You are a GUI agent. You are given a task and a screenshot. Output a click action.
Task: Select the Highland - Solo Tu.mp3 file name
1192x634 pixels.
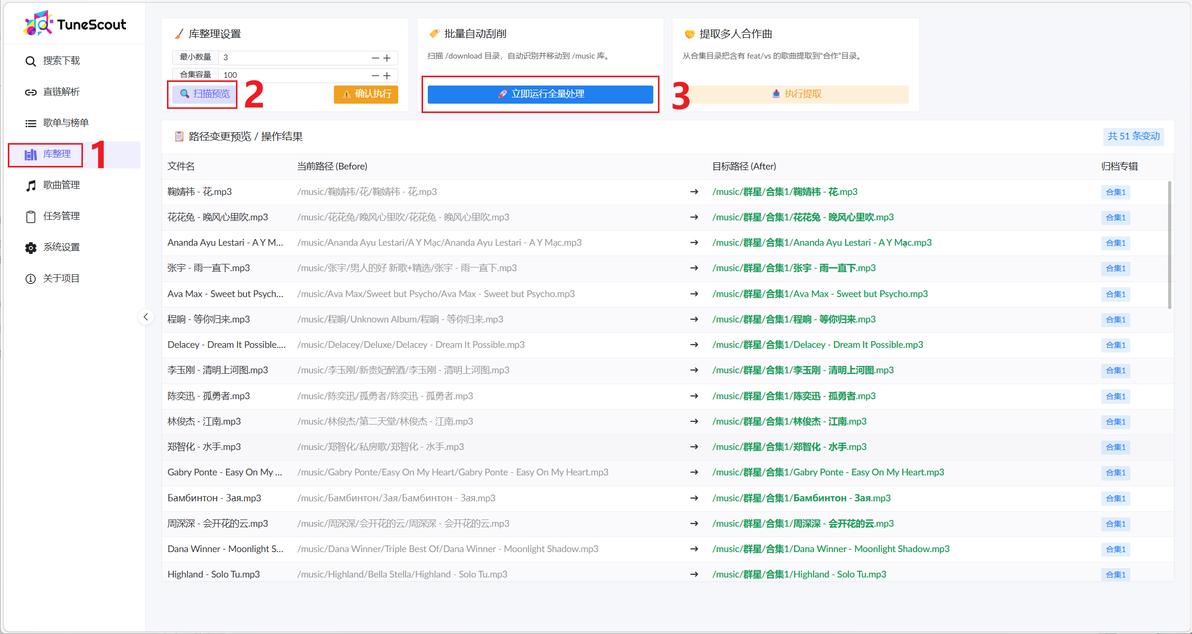(x=214, y=575)
